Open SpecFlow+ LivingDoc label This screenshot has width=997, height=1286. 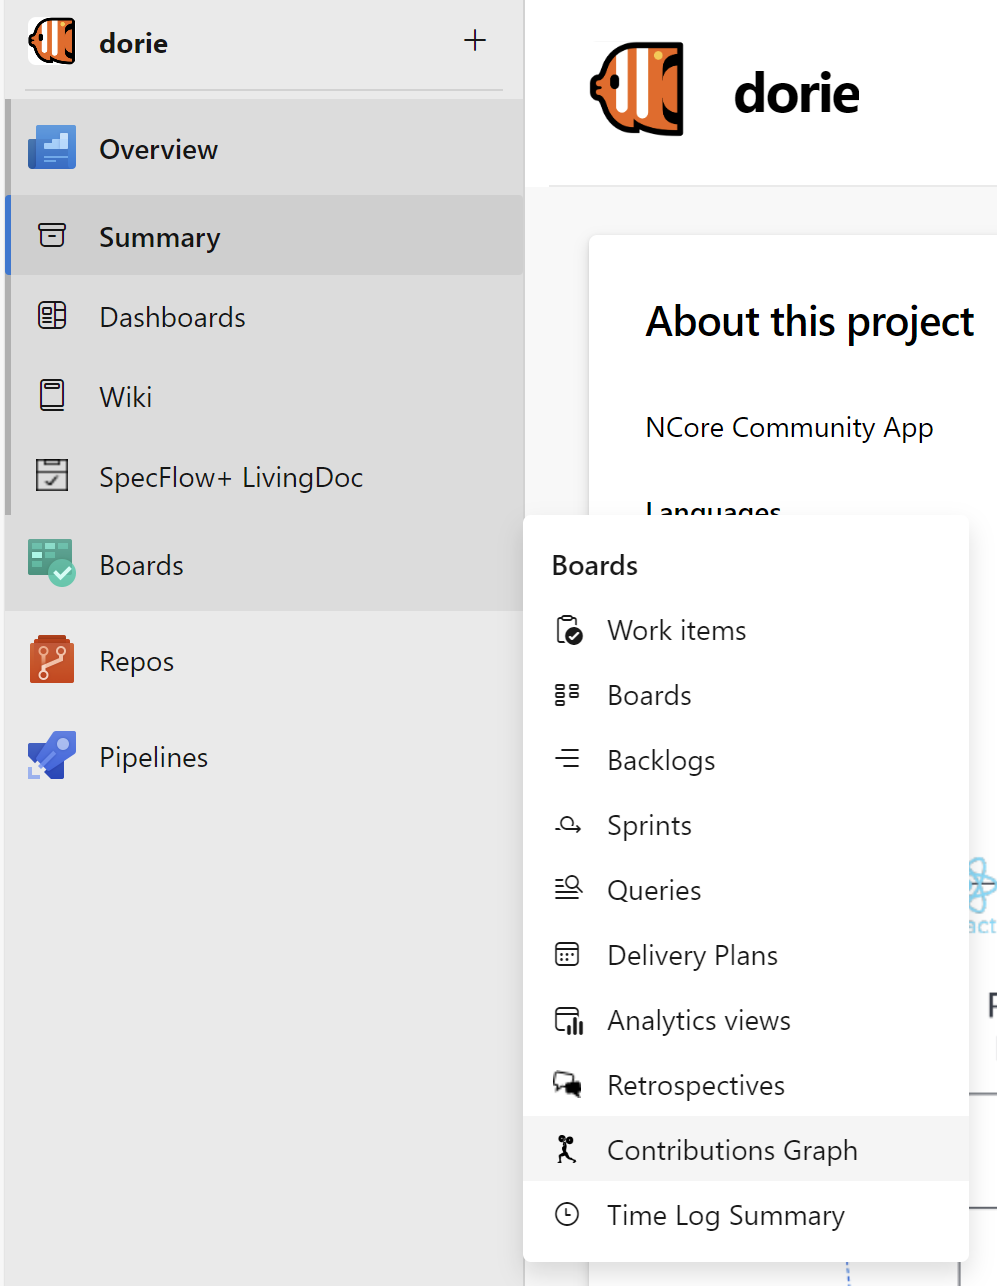tap(231, 478)
